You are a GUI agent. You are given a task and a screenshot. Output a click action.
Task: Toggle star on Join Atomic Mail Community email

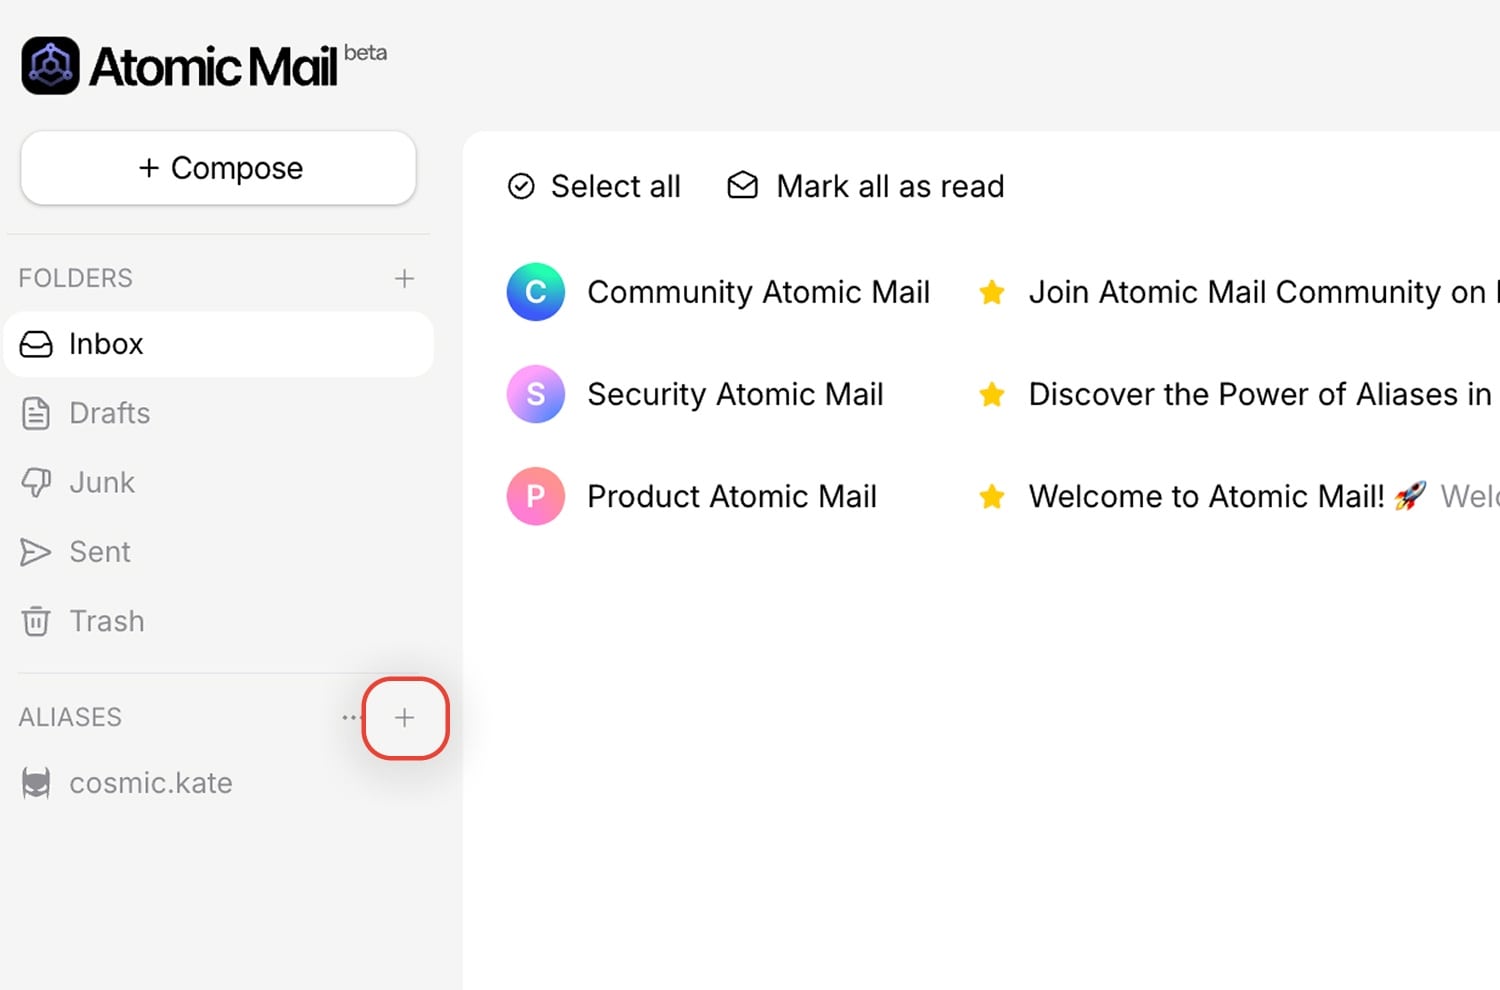pos(992,292)
